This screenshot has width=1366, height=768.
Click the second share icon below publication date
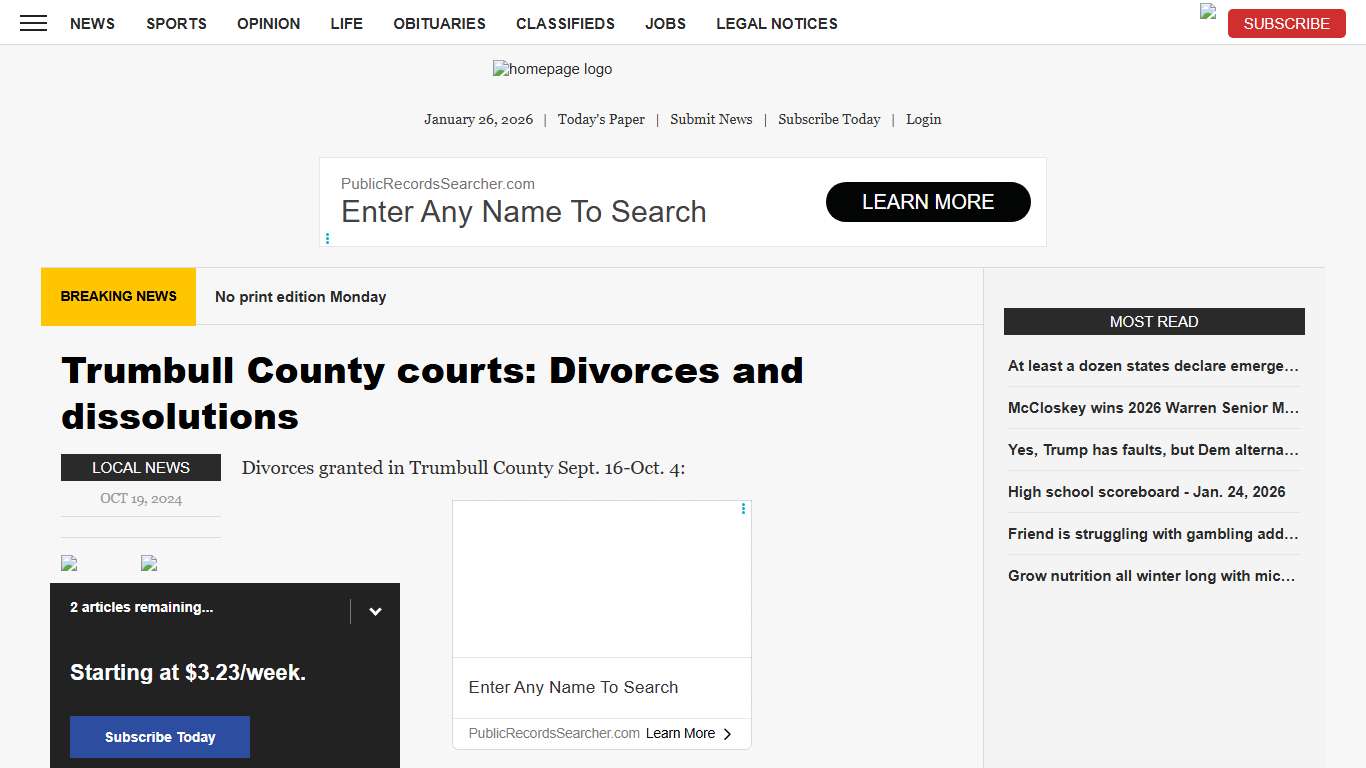click(148, 562)
